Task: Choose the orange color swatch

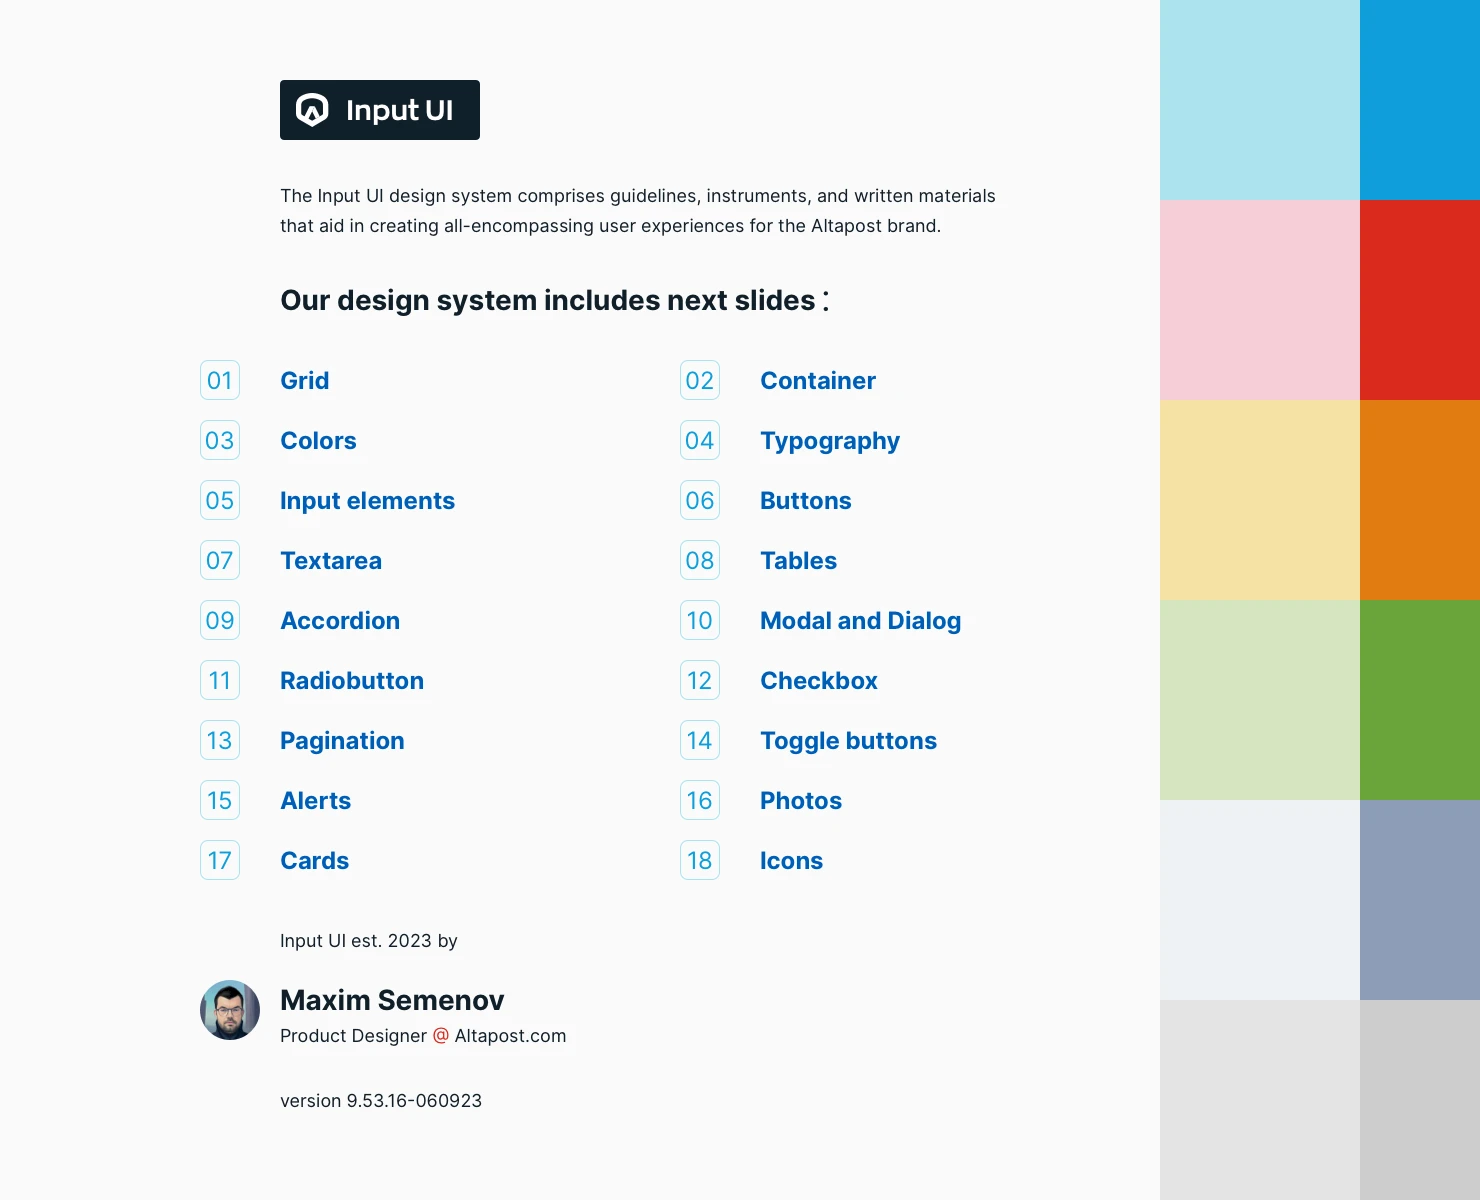Action: (x=1419, y=500)
